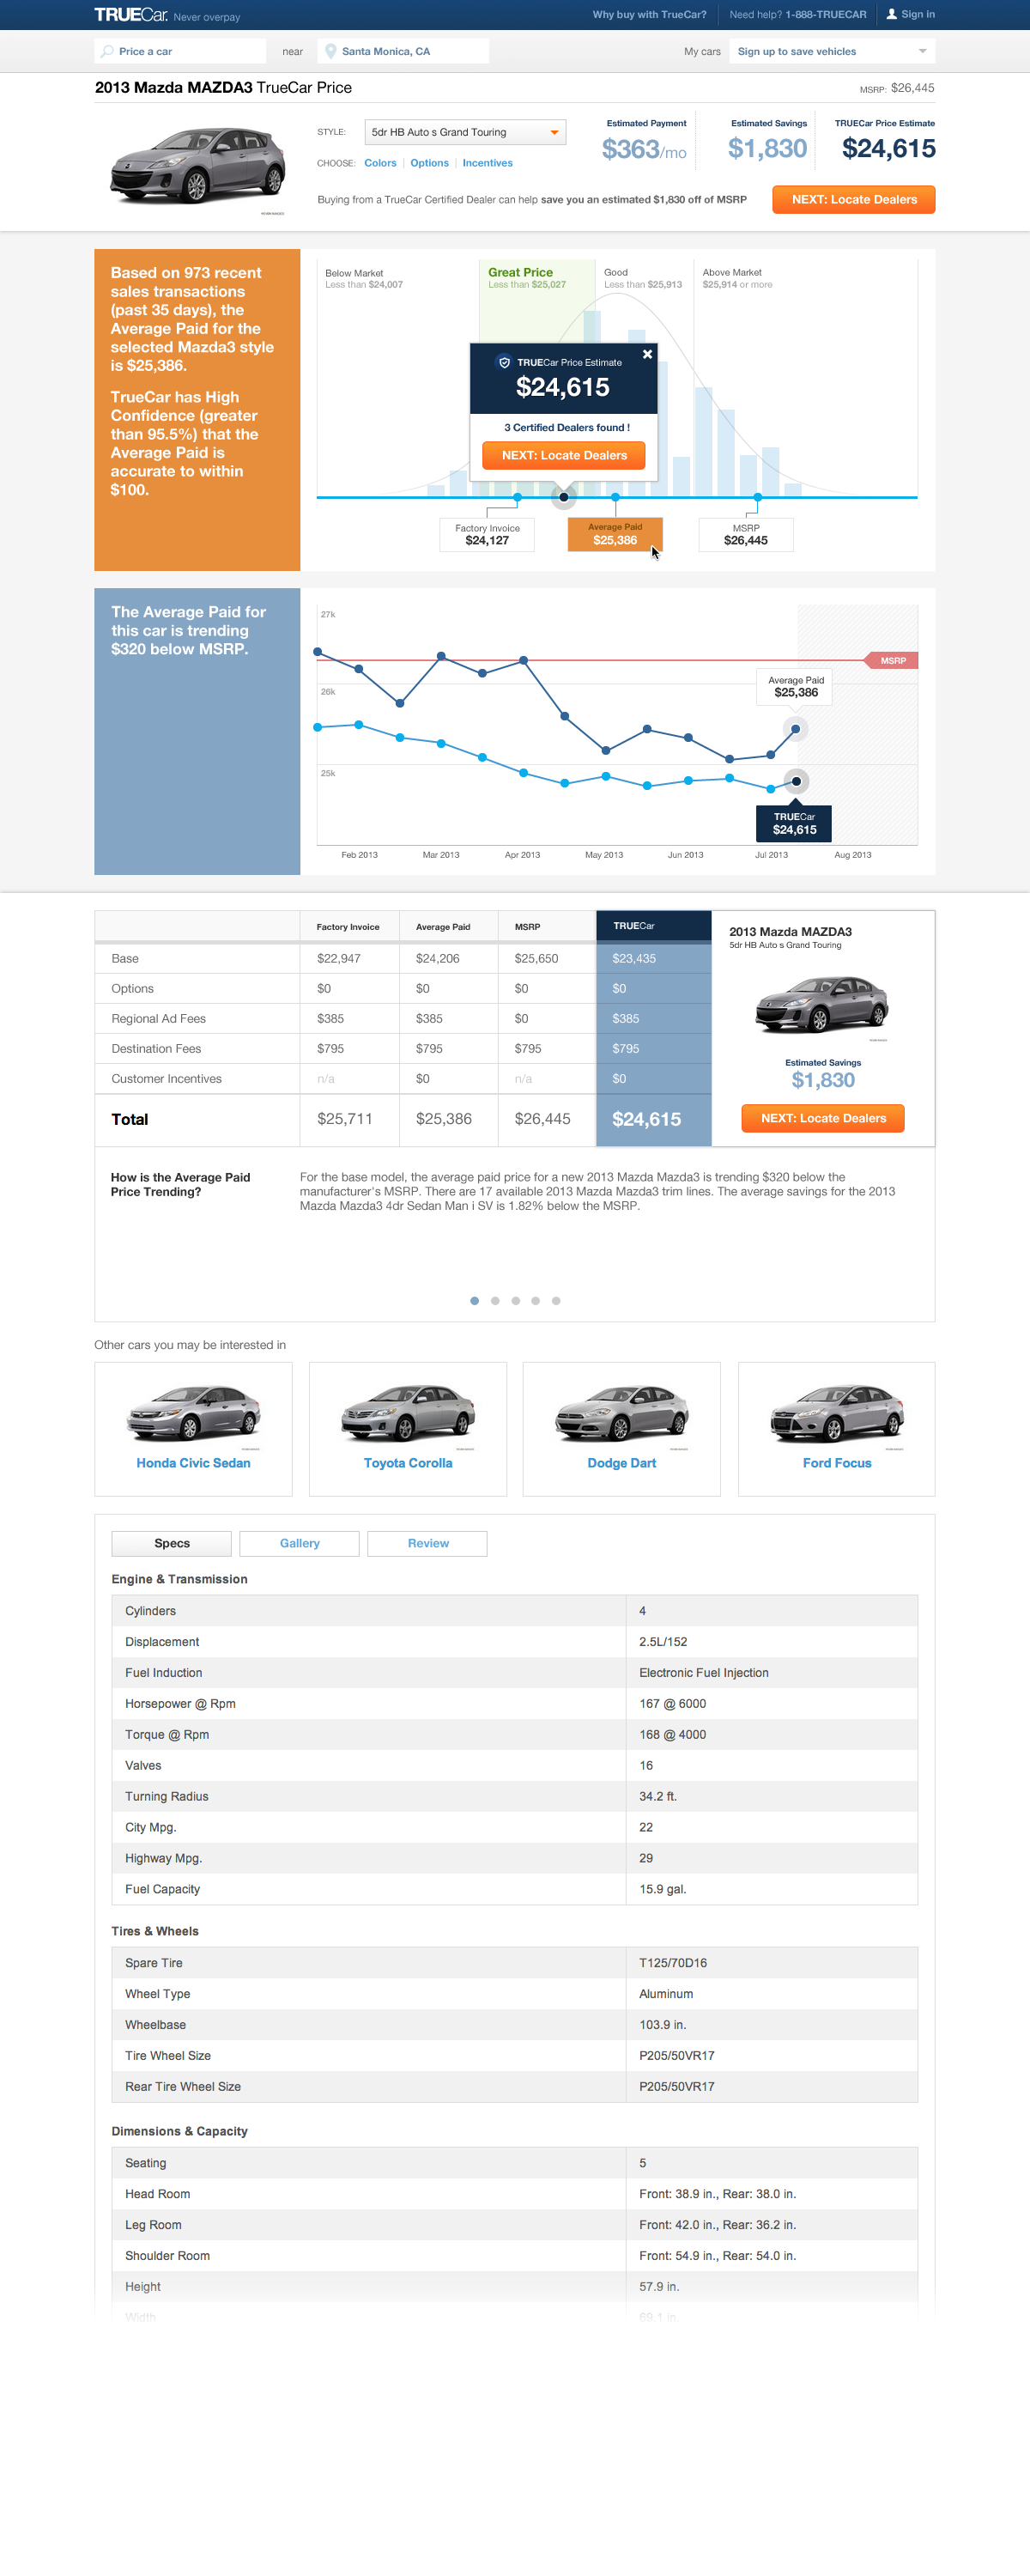Click the Destination Fees row label

156,1049
